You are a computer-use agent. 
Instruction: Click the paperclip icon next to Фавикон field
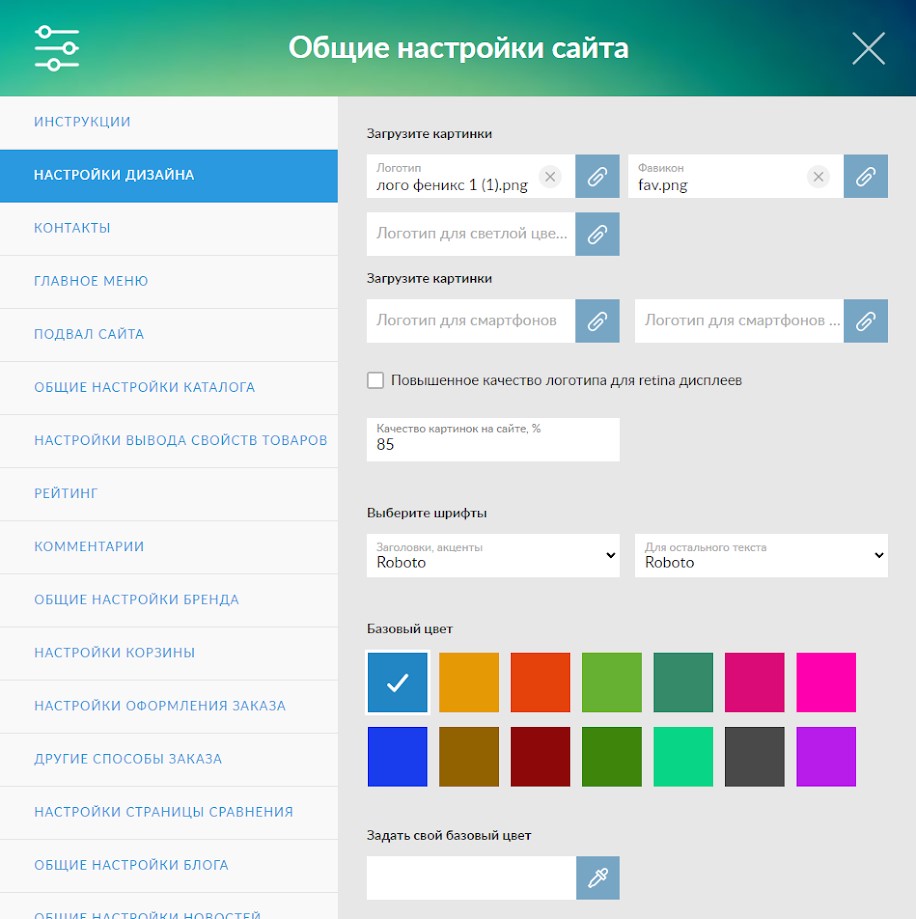pyautogui.click(x=865, y=177)
